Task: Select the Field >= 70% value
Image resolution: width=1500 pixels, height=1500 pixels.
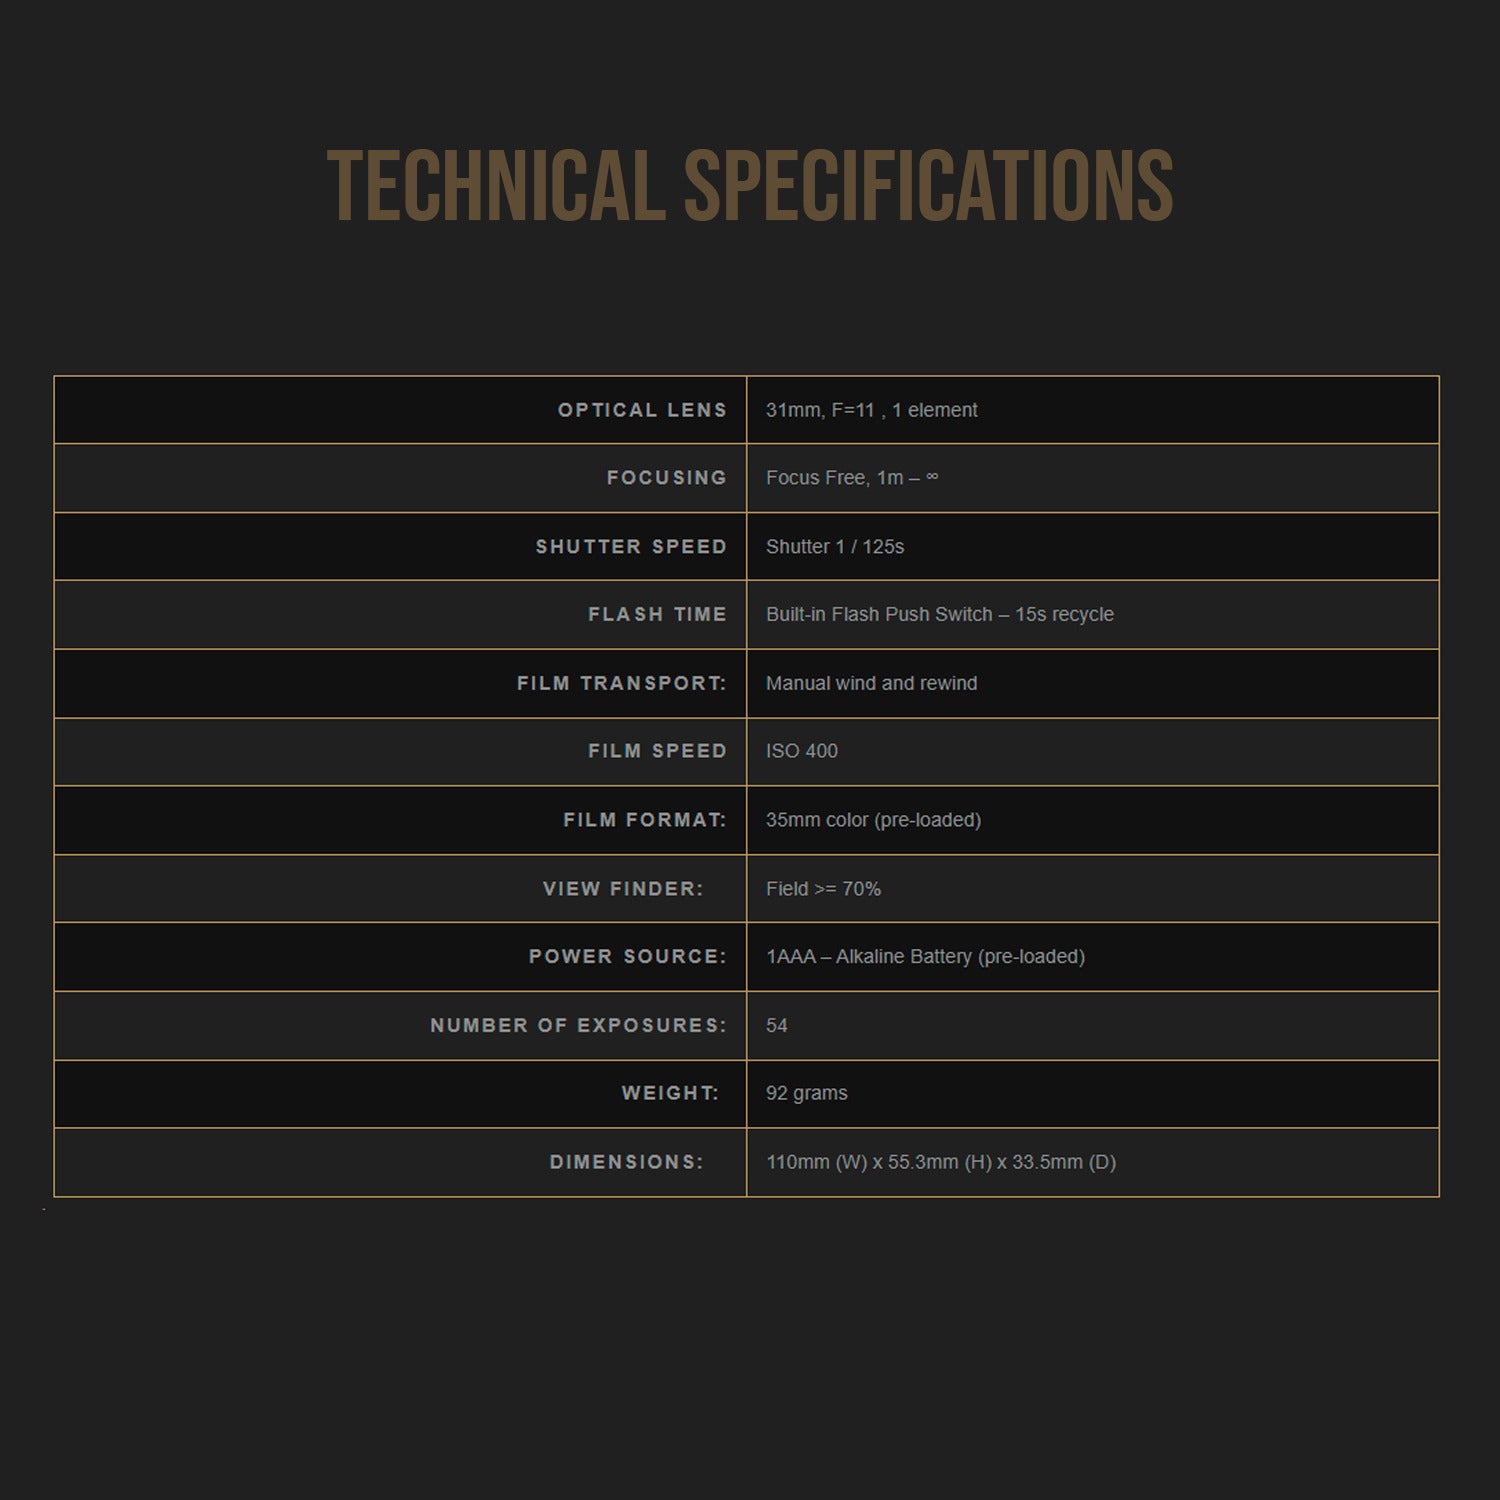Action: tap(823, 889)
